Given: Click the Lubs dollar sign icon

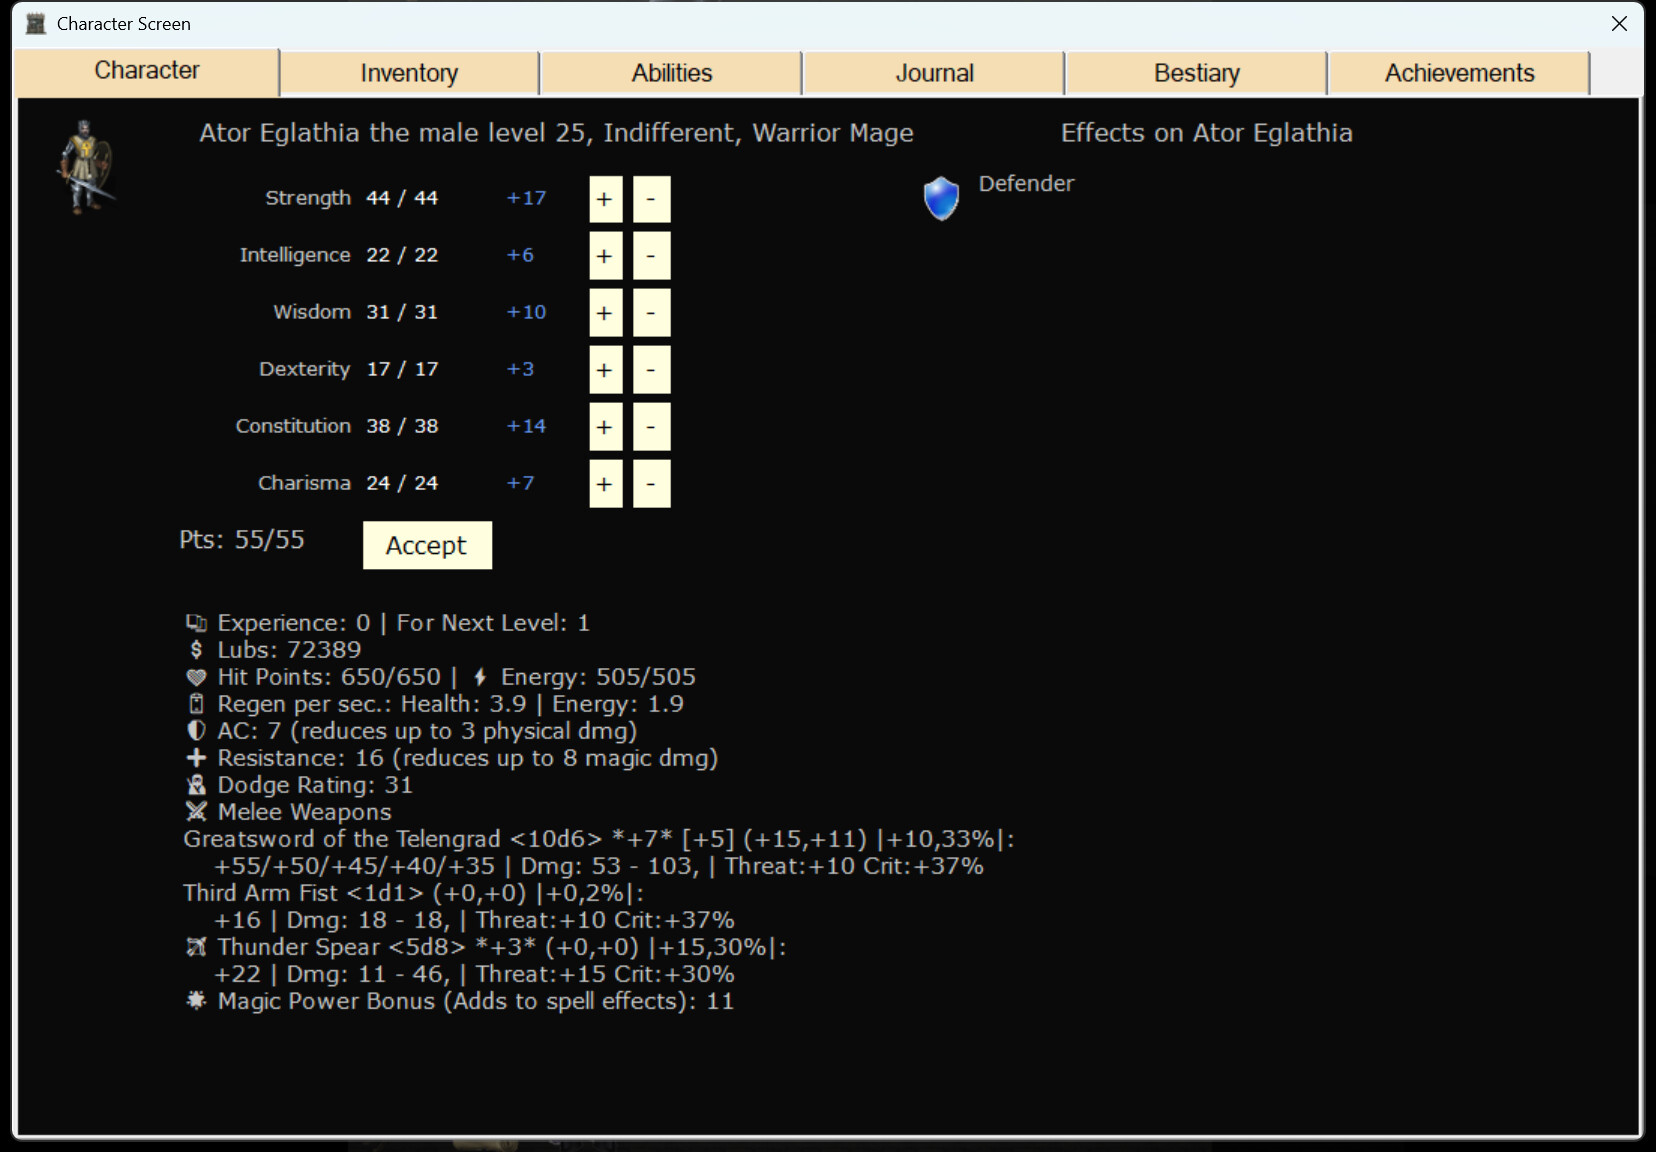Looking at the screenshot, I should click(x=196, y=649).
